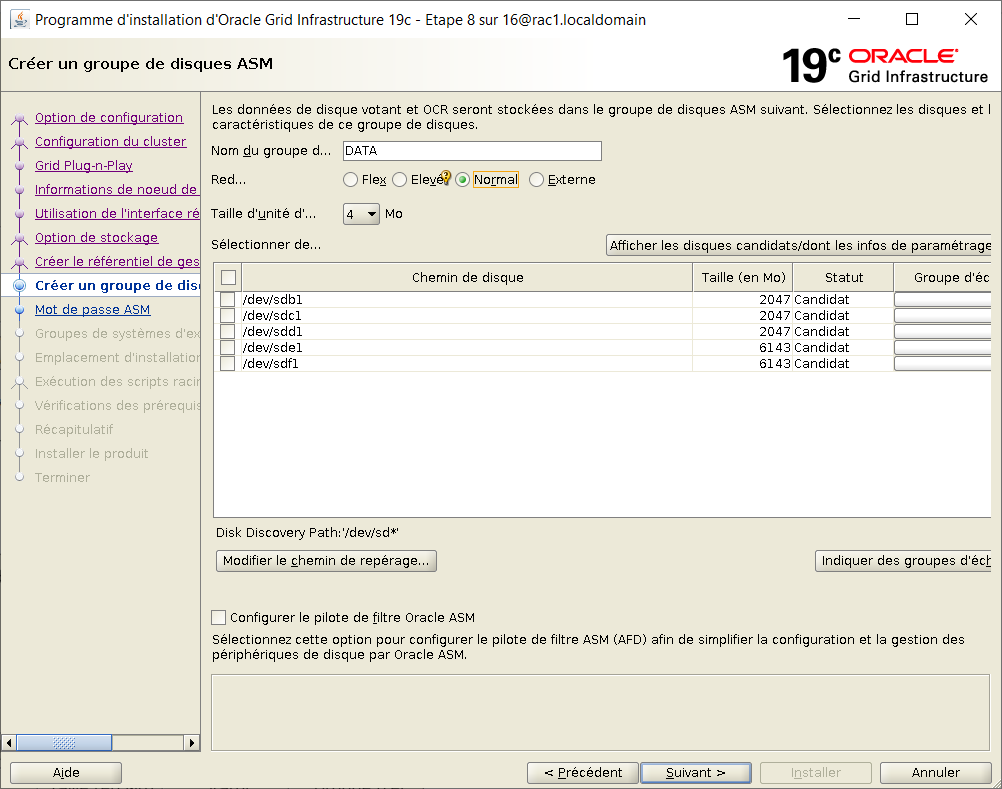Open the Afficher les disques candidats dropdown
This screenshot has height=789, width=1002.
(799, 245)
